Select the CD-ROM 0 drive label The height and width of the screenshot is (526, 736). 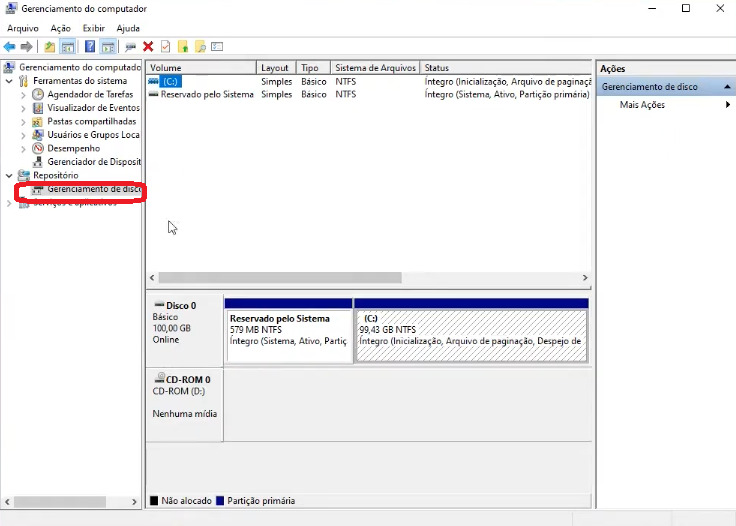(x=188, y=380)
